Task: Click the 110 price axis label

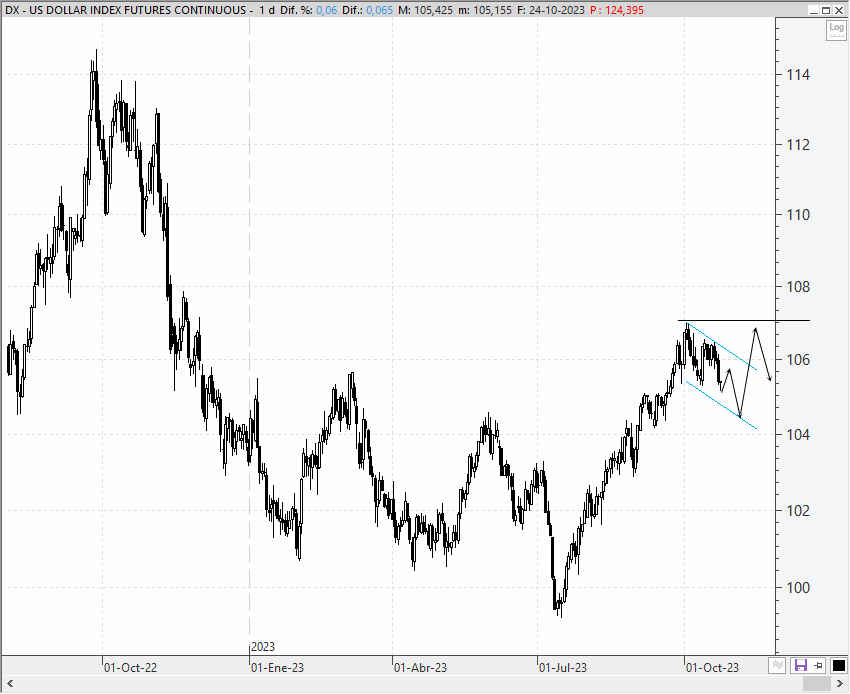Action: (798, 215)
